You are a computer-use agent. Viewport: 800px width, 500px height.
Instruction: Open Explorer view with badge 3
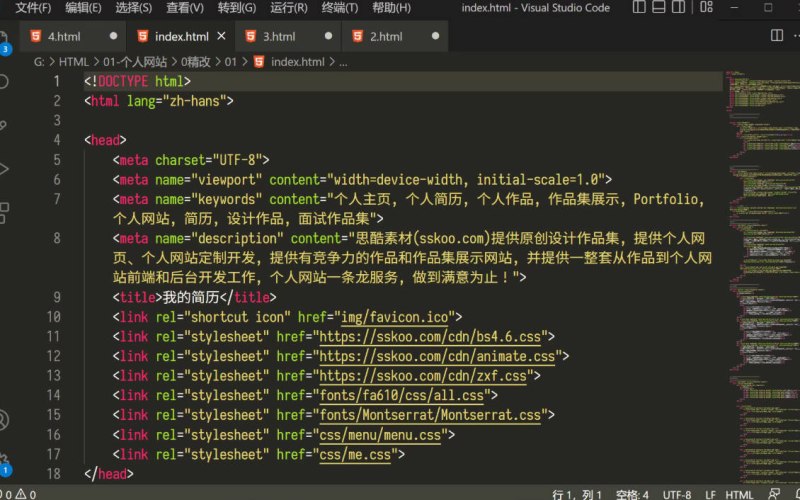[4, 43]
